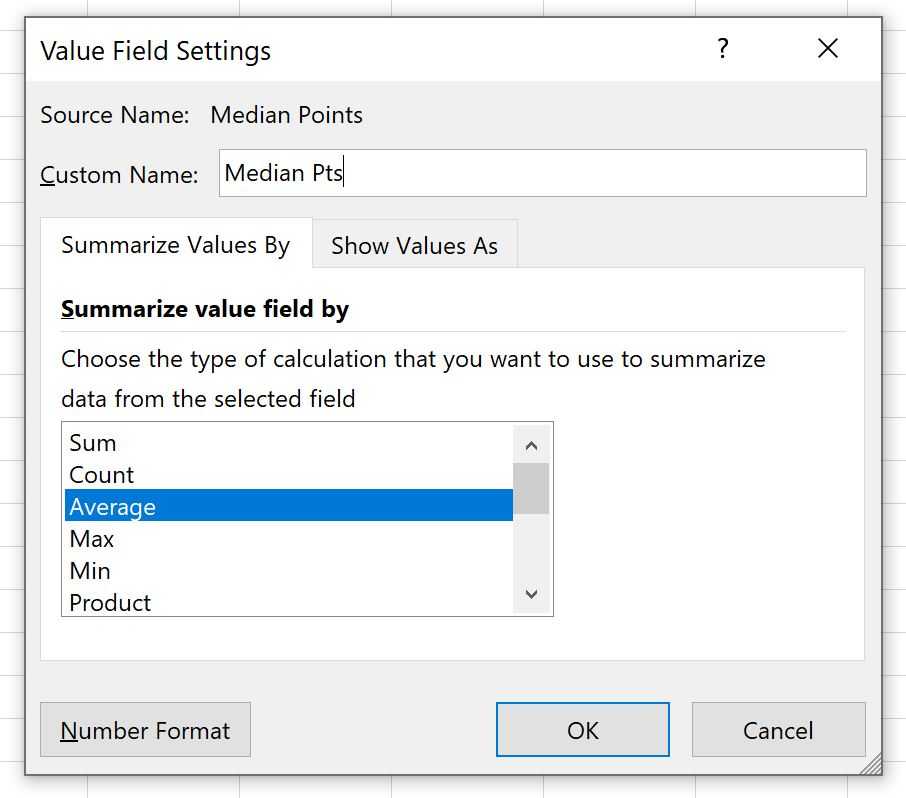Click the dialog's resize grip corner

(x=871, y=765)
